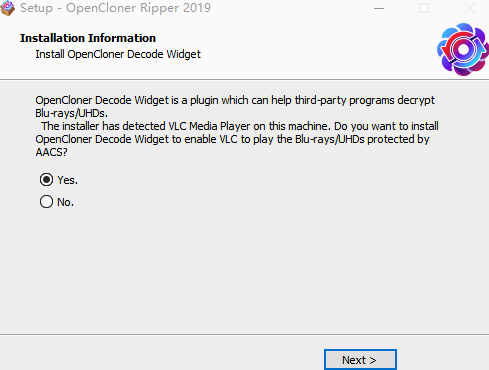The width and height of the screenshot is (489, 370).
Task: Click the greyed-out maximize window icon
Action: (x=424, y=8)
